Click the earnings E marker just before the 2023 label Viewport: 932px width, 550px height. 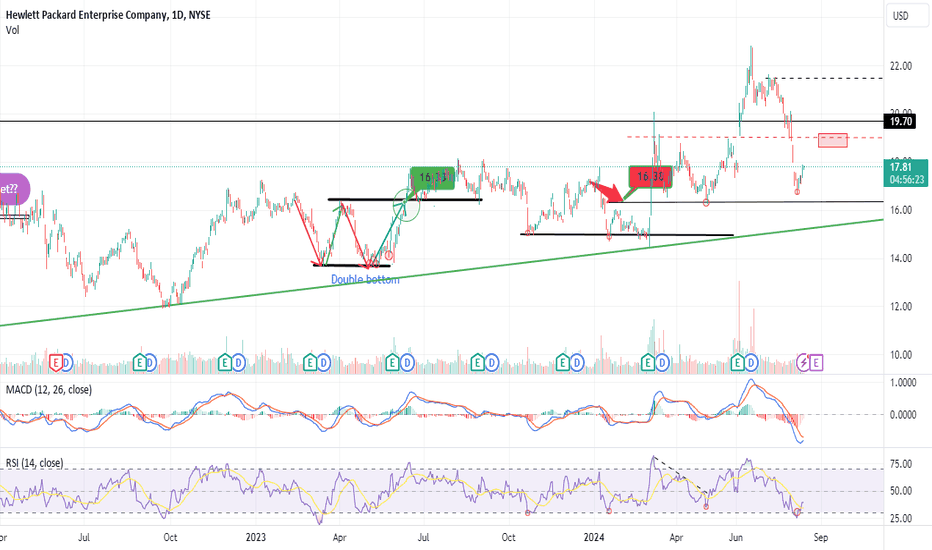225,362
